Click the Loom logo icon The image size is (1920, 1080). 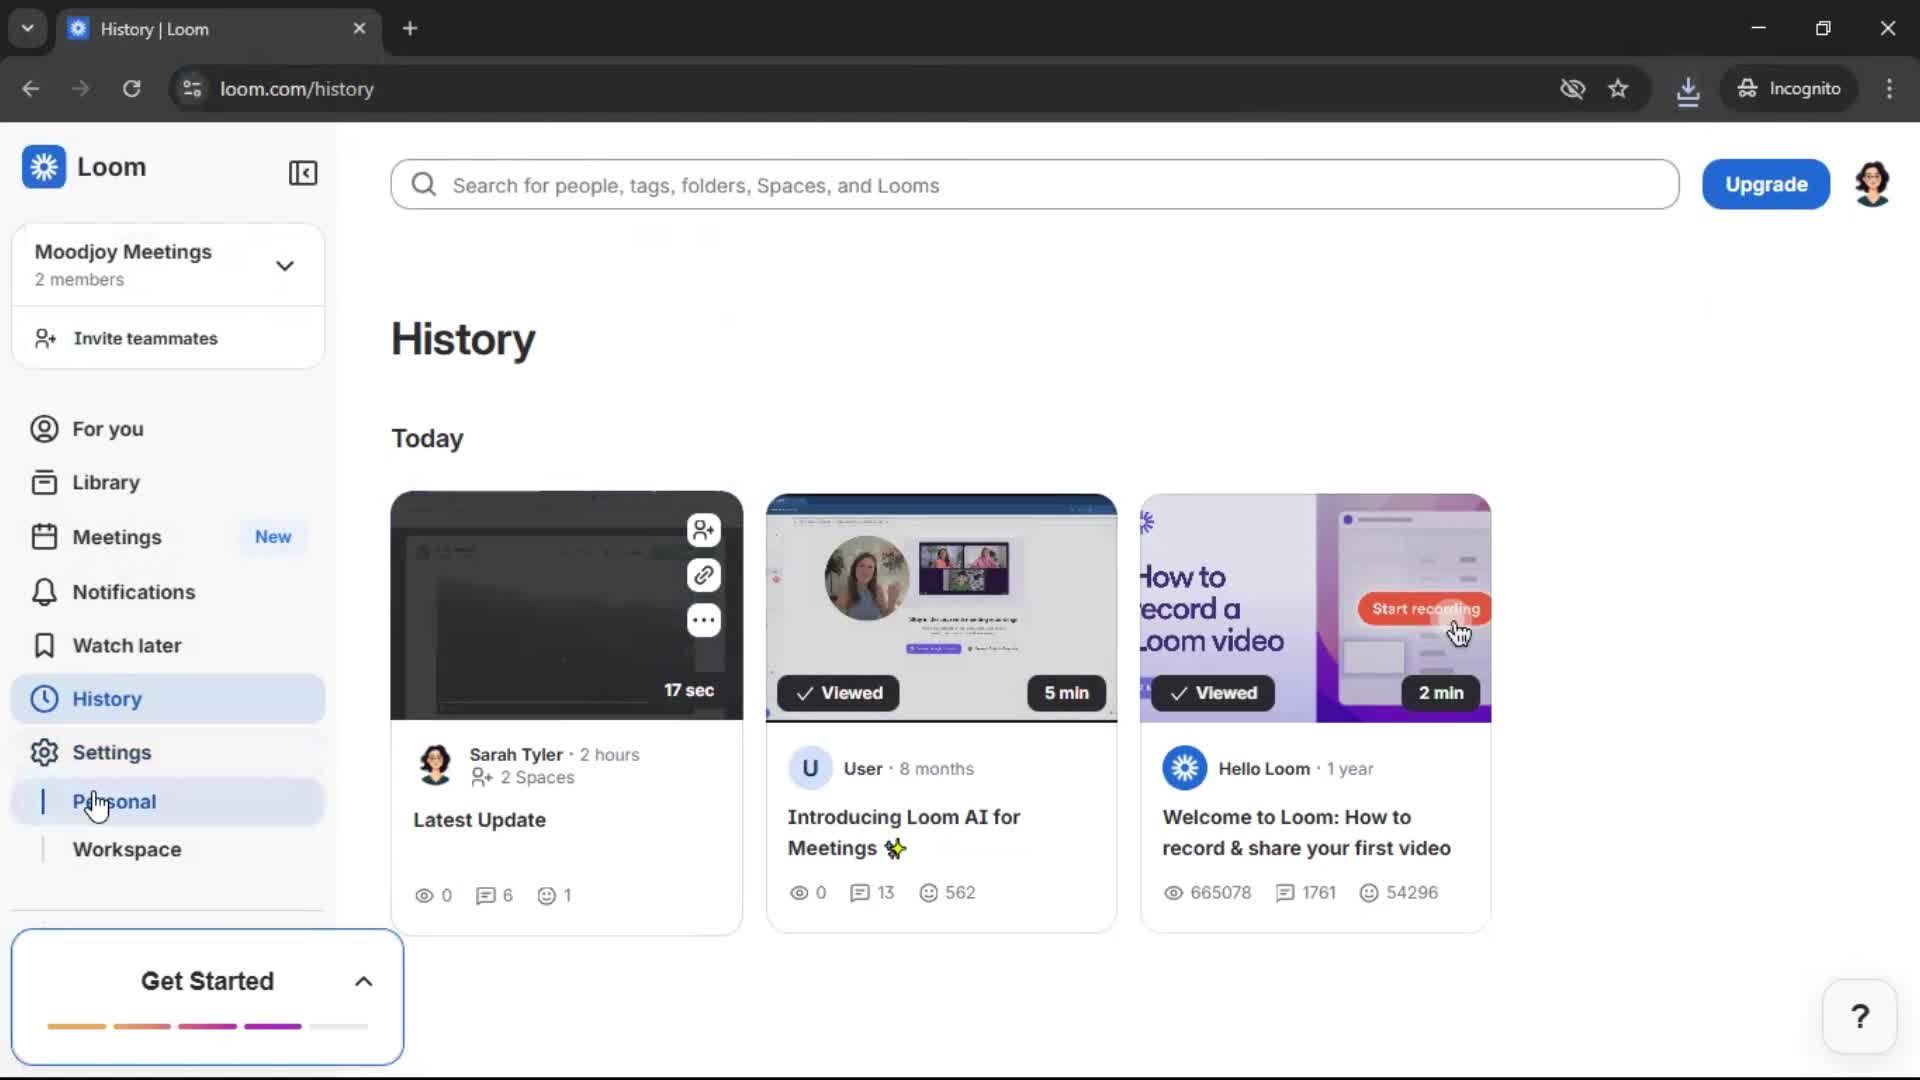click(x=43, y=167)
